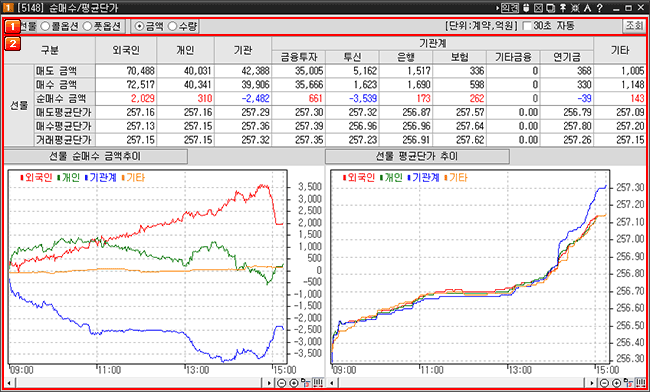Image resolution: width=650 pixels, height=392 pixels.
Task: Zoom in the left chart with plus icon
Action: pos(294,383)
